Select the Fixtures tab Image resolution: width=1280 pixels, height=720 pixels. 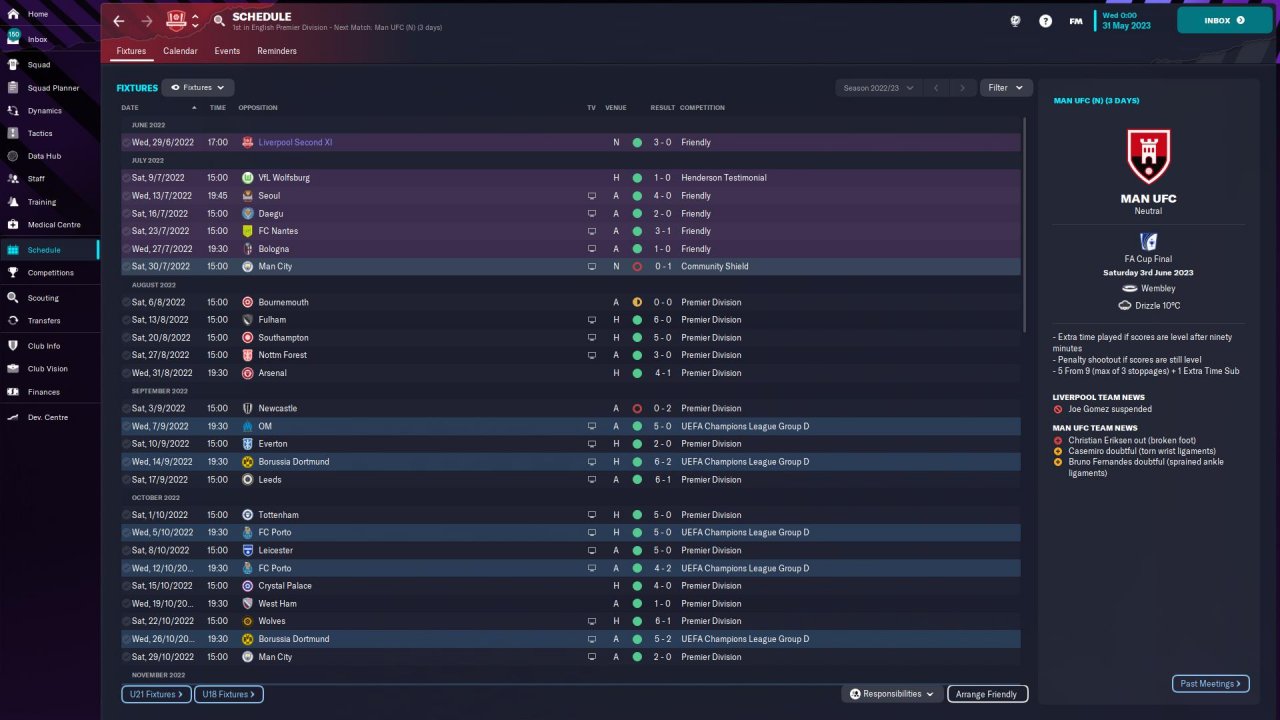(131, 51)
